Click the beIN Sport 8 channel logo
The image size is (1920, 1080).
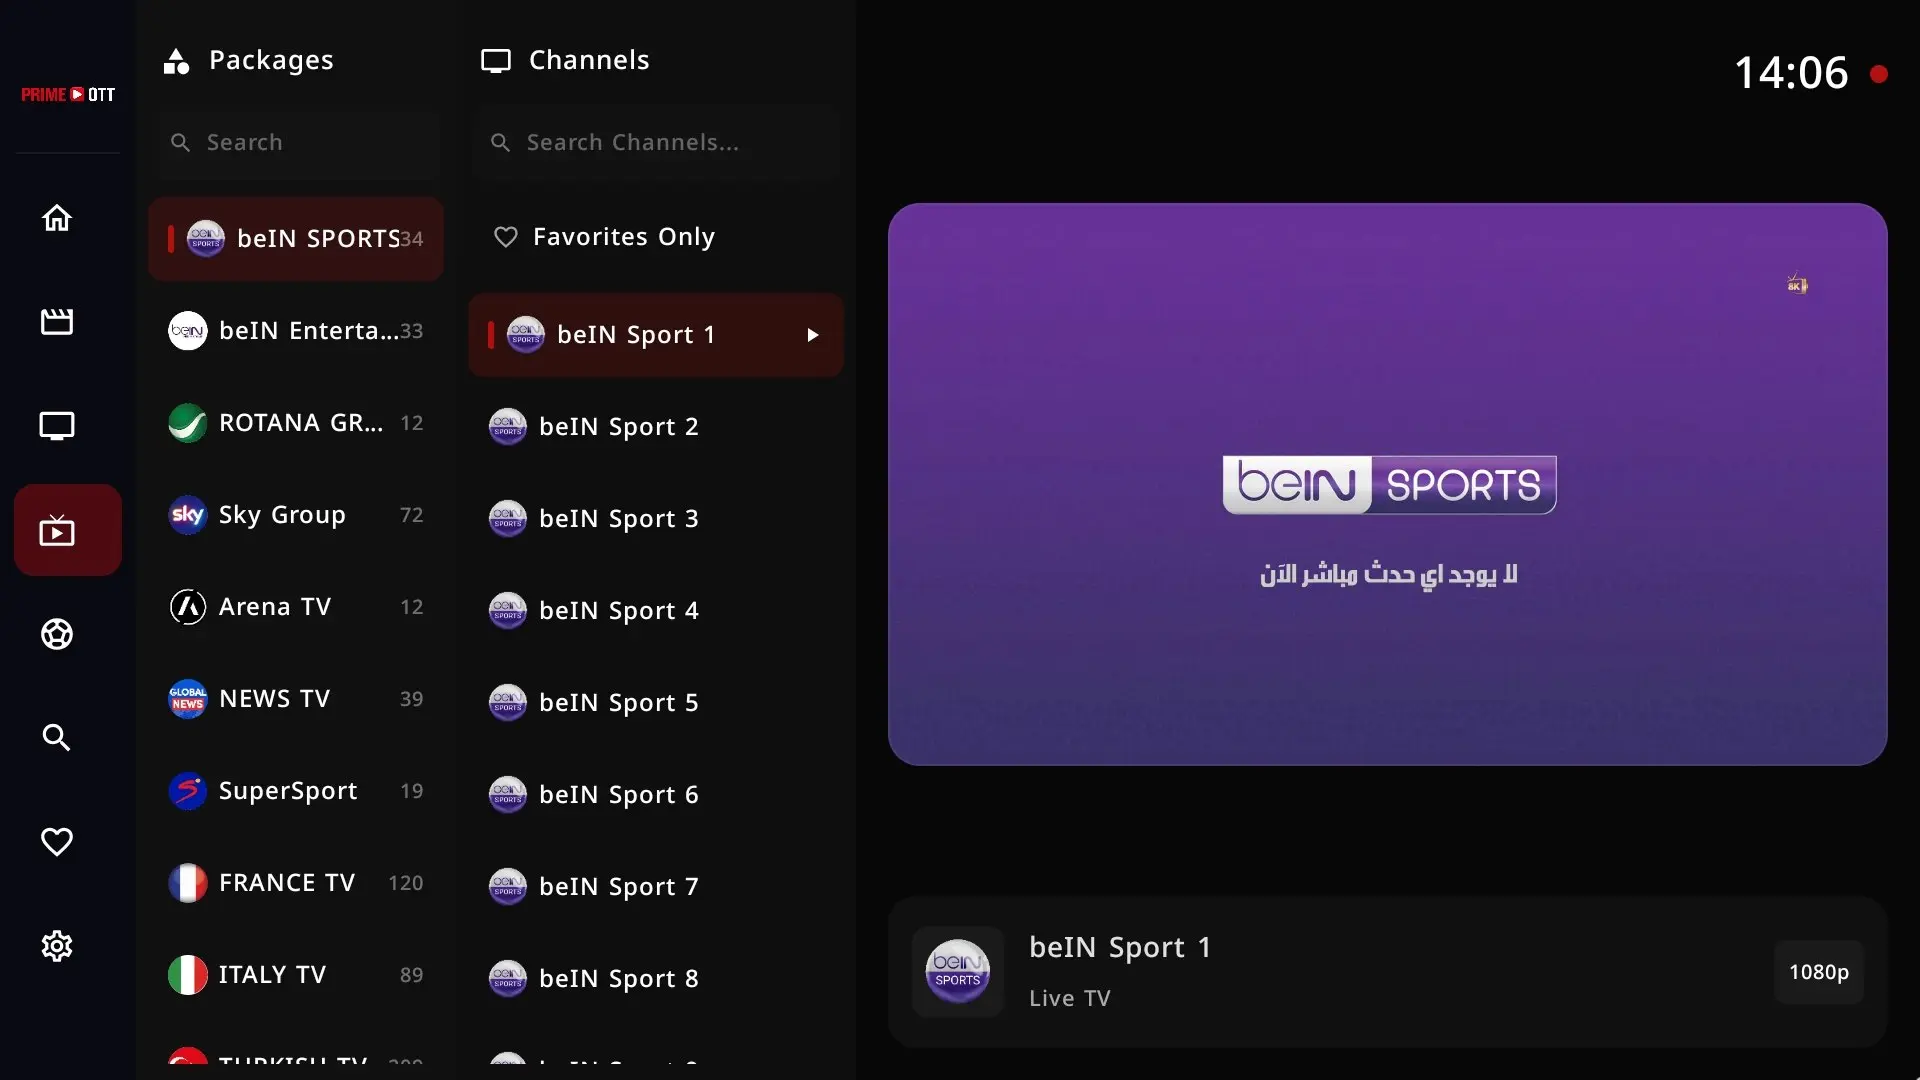point(508,979)
